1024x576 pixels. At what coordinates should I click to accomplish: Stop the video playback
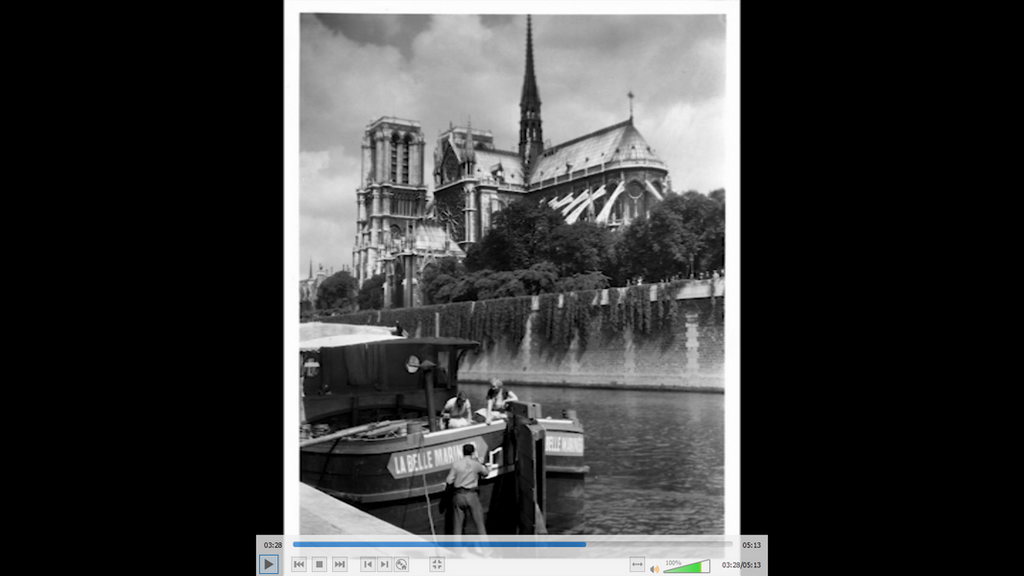tap(319, 564)
